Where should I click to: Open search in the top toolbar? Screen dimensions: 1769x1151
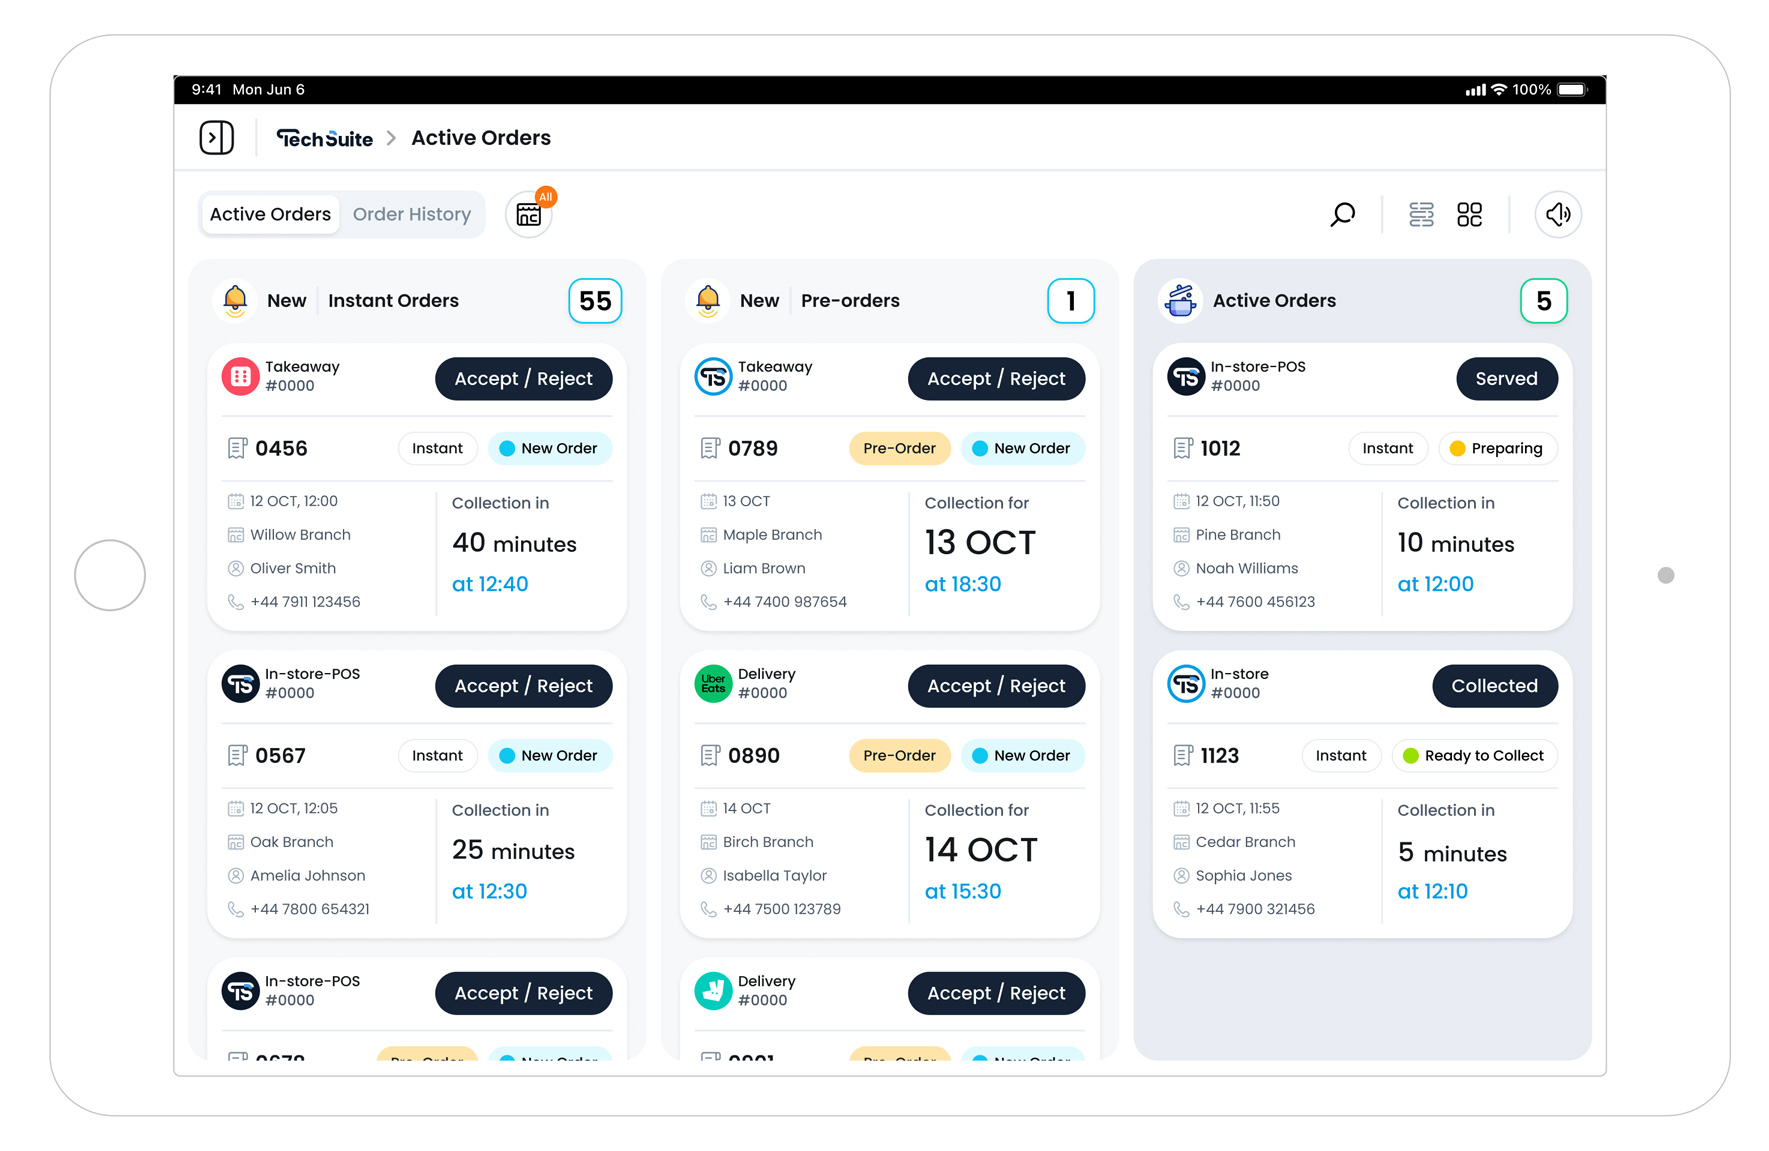coord(1343,214)
